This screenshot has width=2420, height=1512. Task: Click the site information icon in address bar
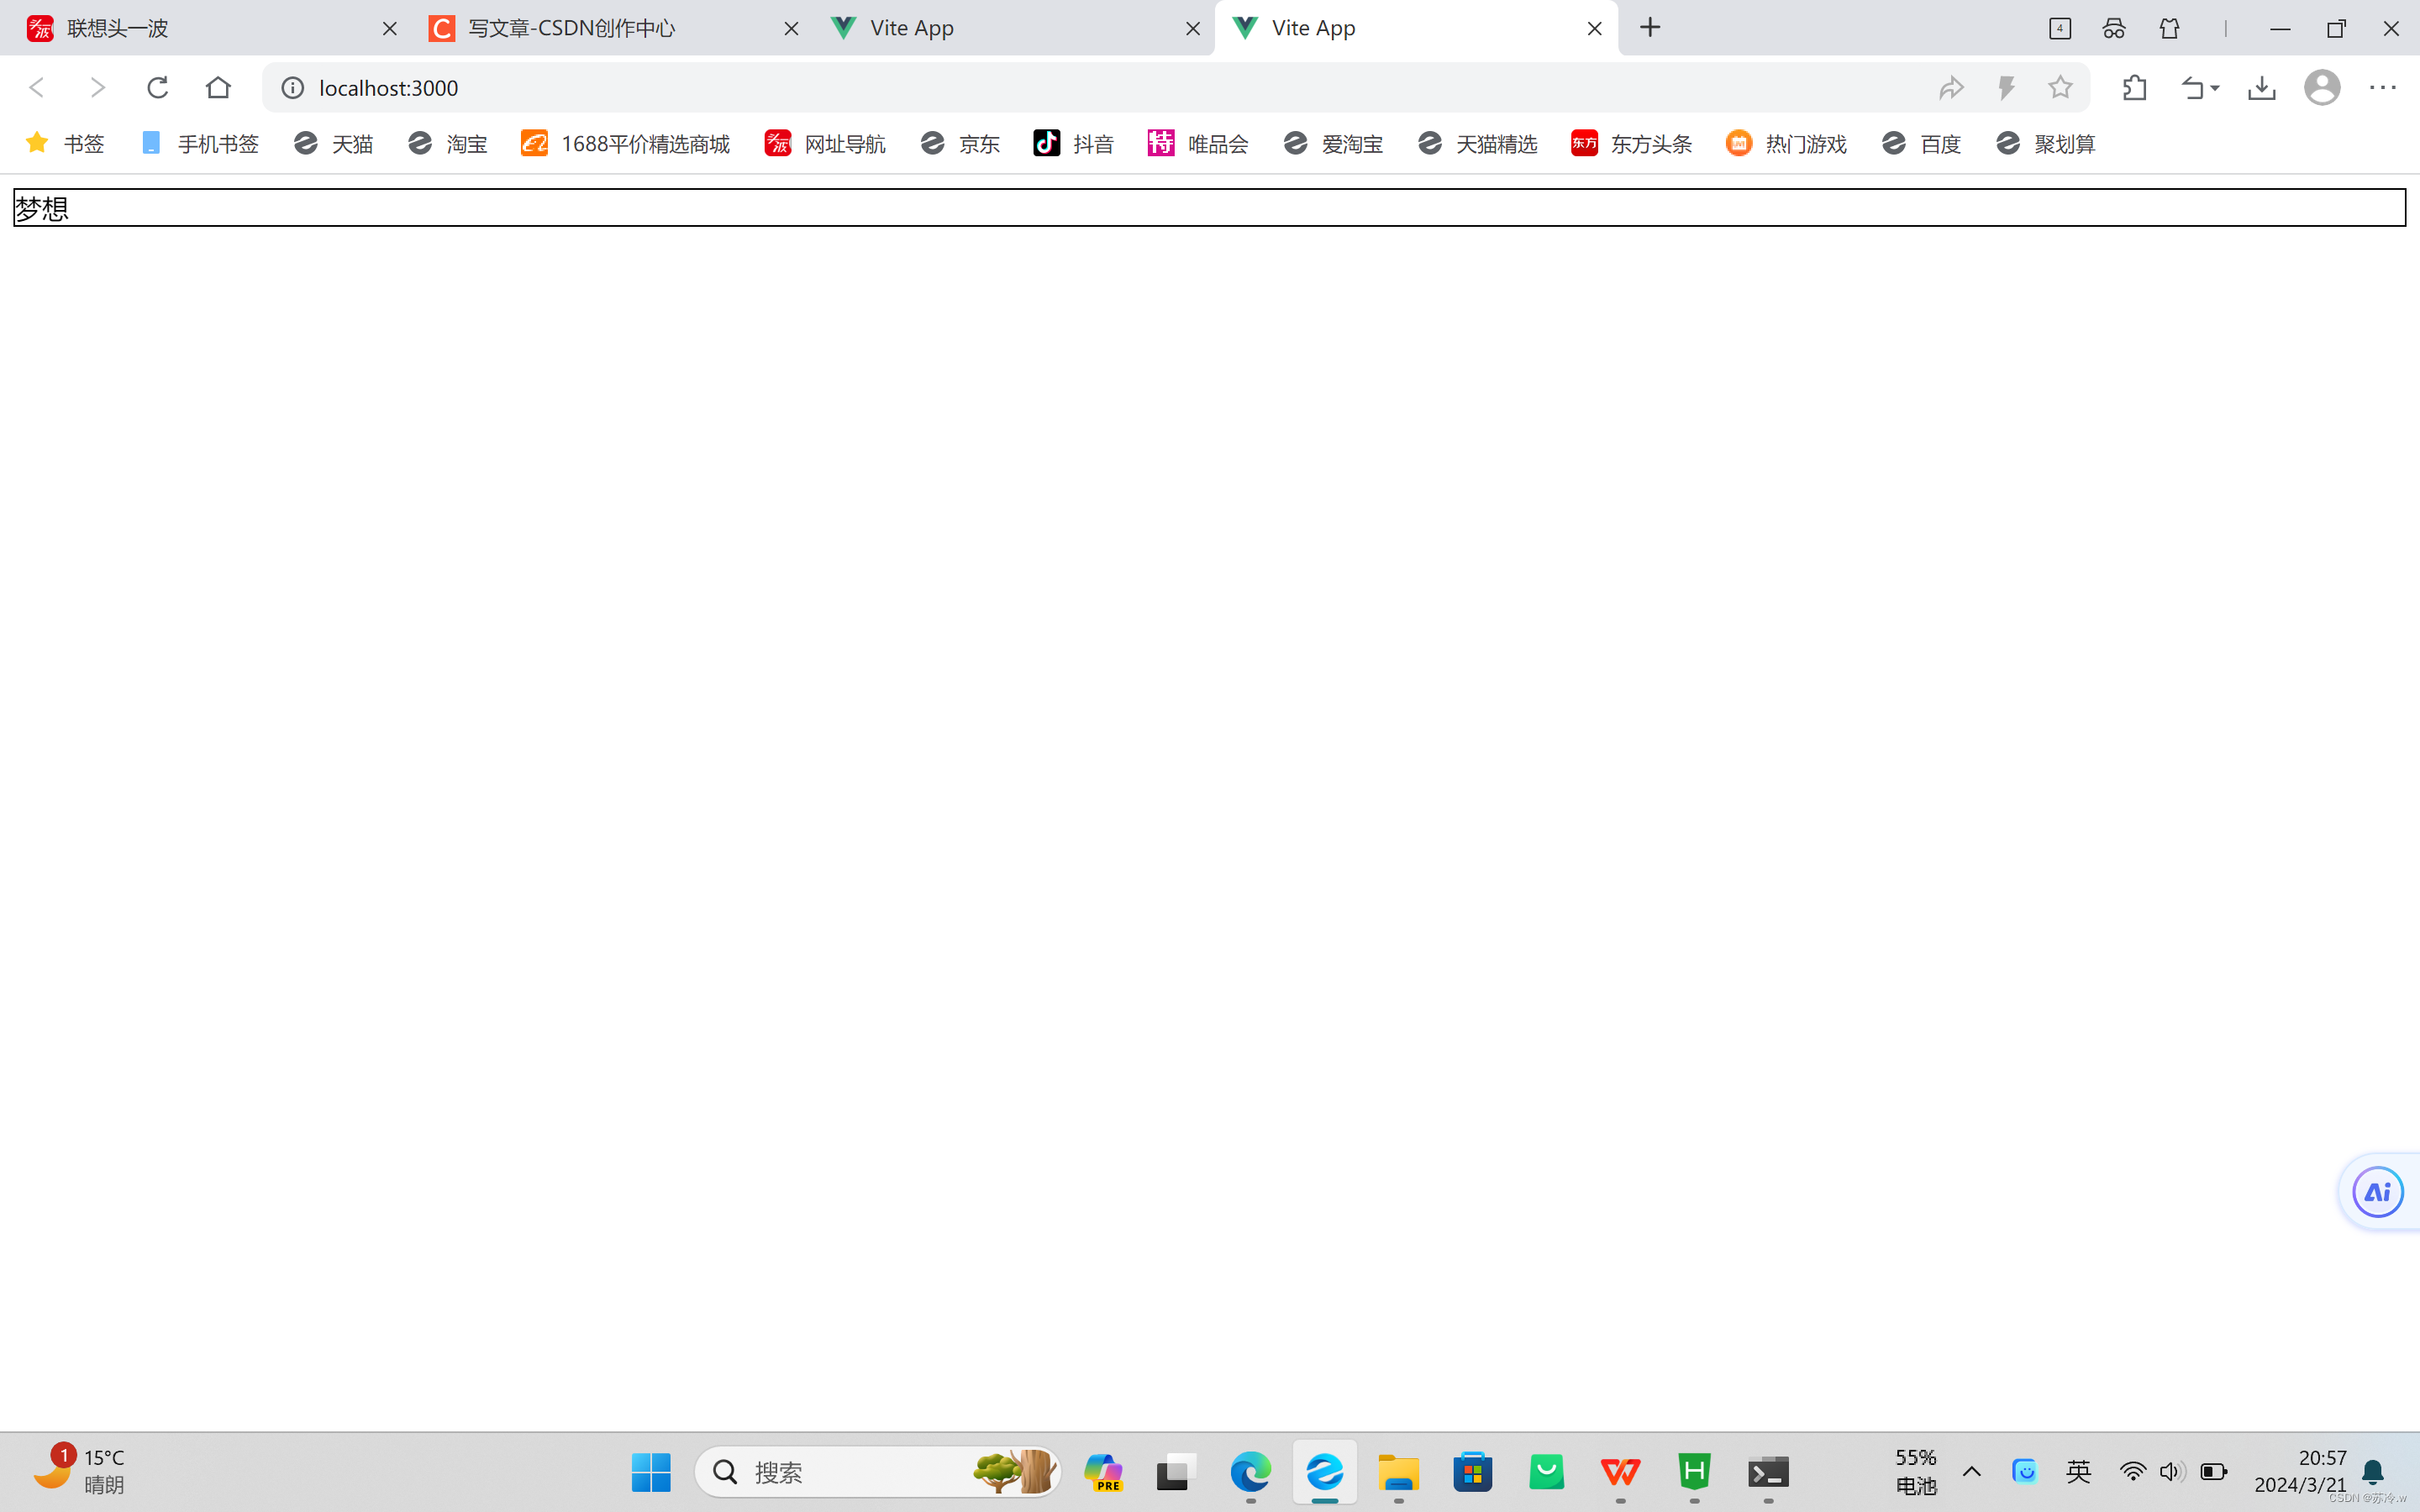(291, 87)
